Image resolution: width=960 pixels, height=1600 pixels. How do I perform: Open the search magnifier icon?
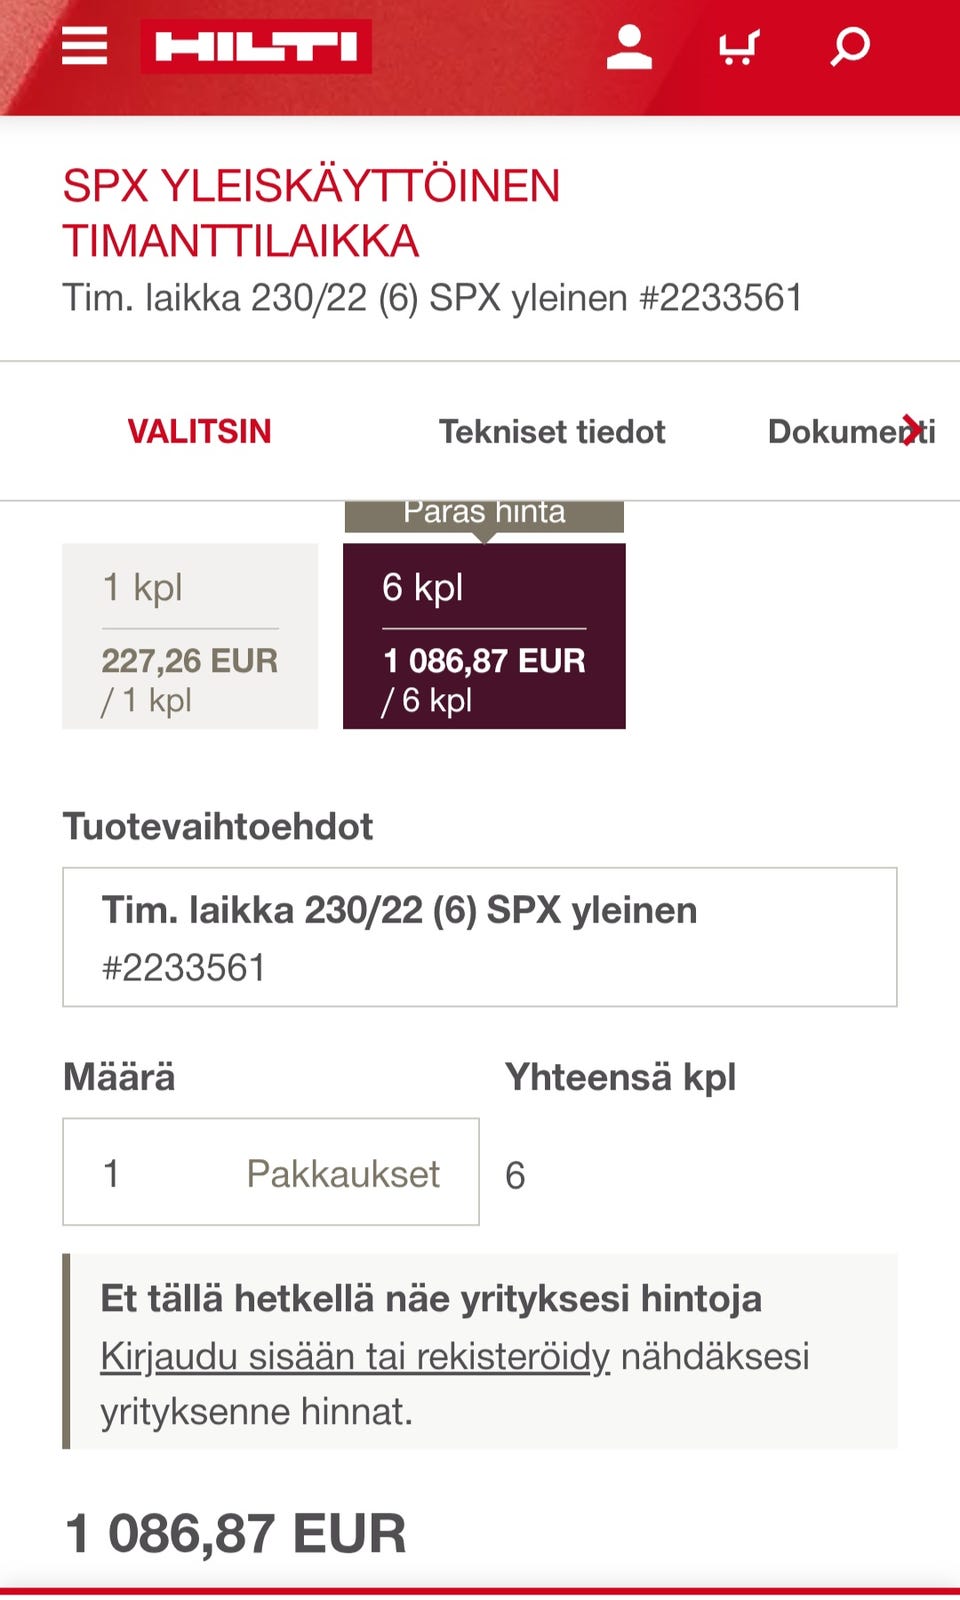[850, 47]
